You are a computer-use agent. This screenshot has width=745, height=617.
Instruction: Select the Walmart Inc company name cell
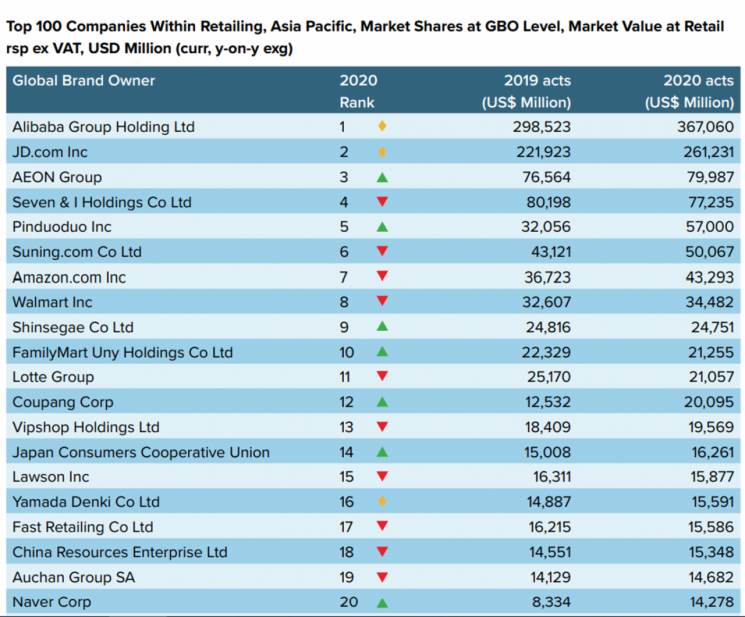click(x=52, y=302)
